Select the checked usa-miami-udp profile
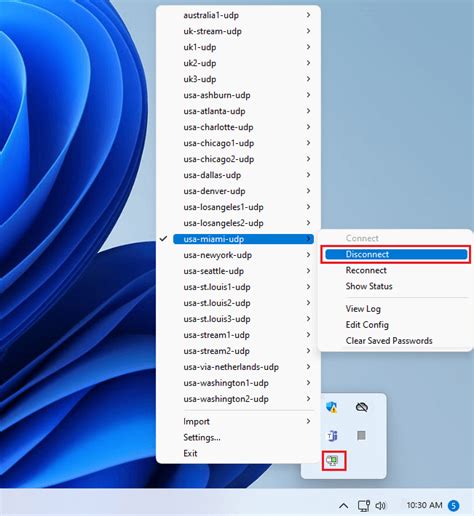The width and height of the screenshot is (474, 516). pos(243,239)
